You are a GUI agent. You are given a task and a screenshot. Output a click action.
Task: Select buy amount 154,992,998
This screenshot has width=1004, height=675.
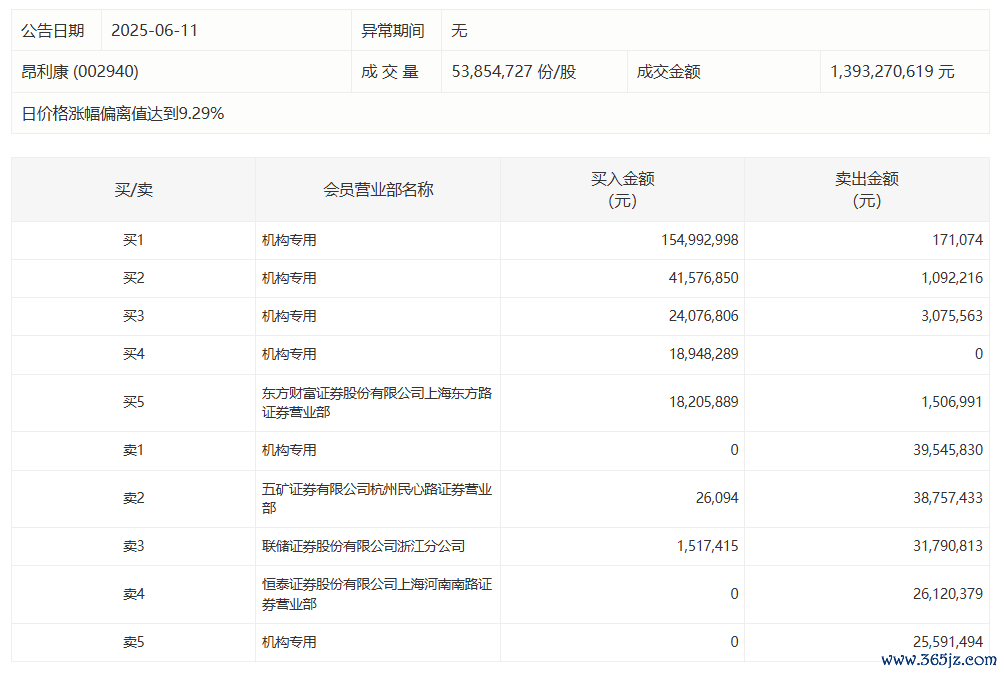tap(699, 240)
